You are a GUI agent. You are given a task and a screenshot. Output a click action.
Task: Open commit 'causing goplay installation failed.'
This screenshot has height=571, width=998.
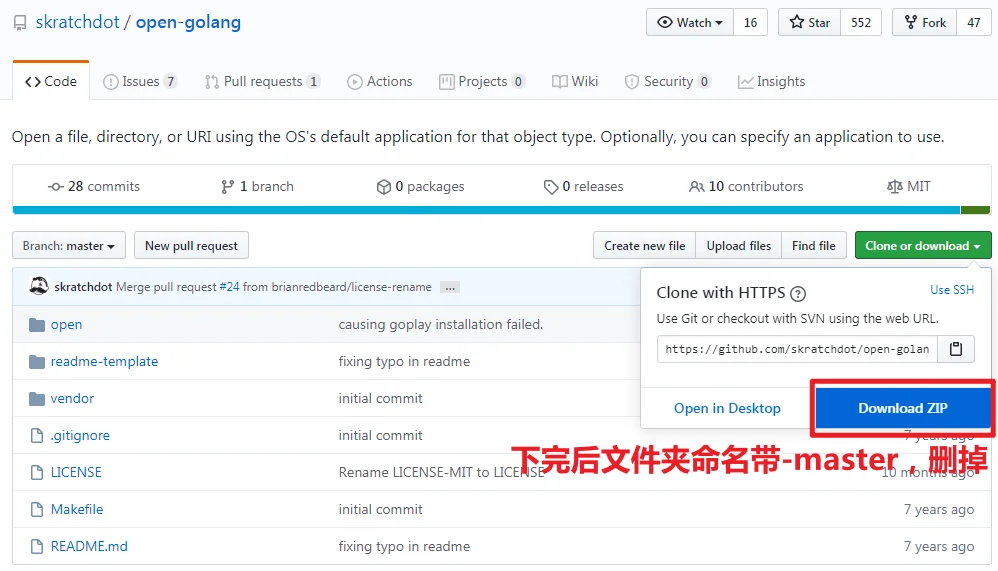click(440, 325)
